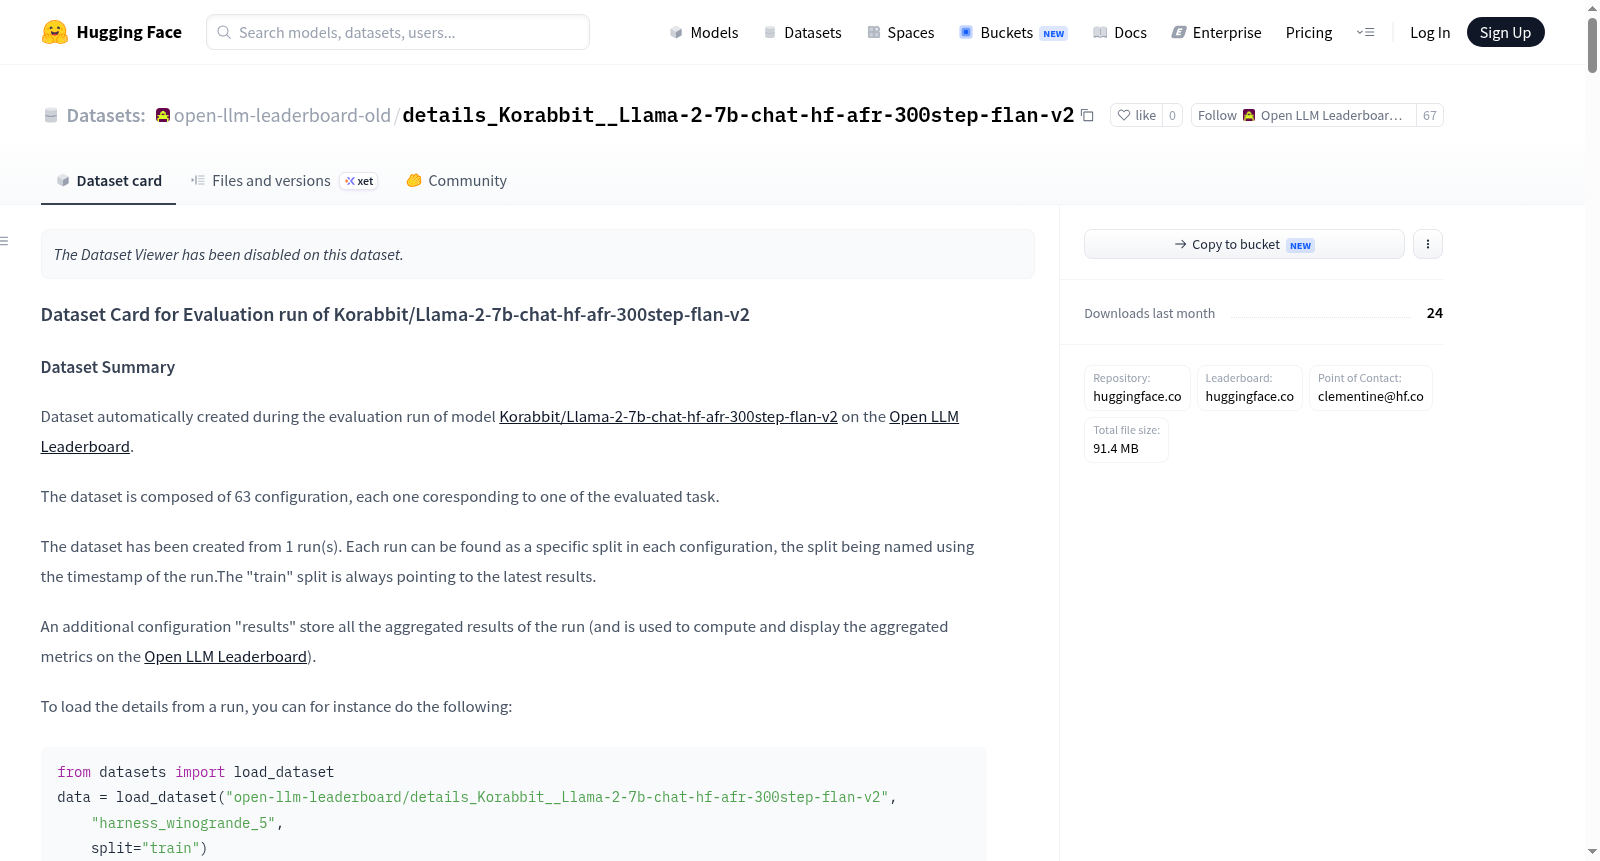Open Pricing page
The height and width of the screenshot is (861, 1600).
tap(1309, 32)
